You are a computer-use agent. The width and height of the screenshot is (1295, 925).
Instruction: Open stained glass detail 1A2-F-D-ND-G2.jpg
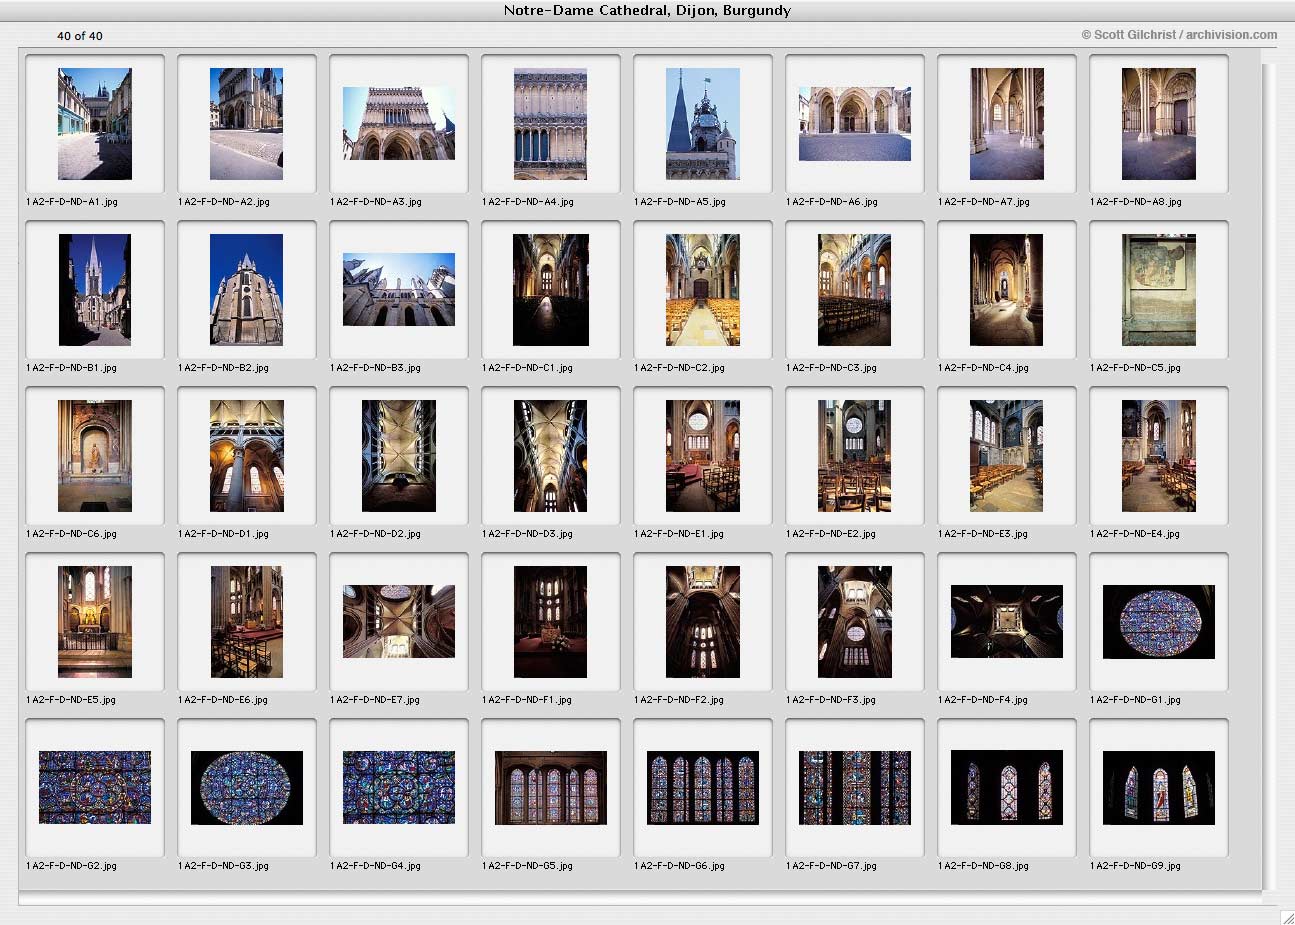click(x=95, y=788)
